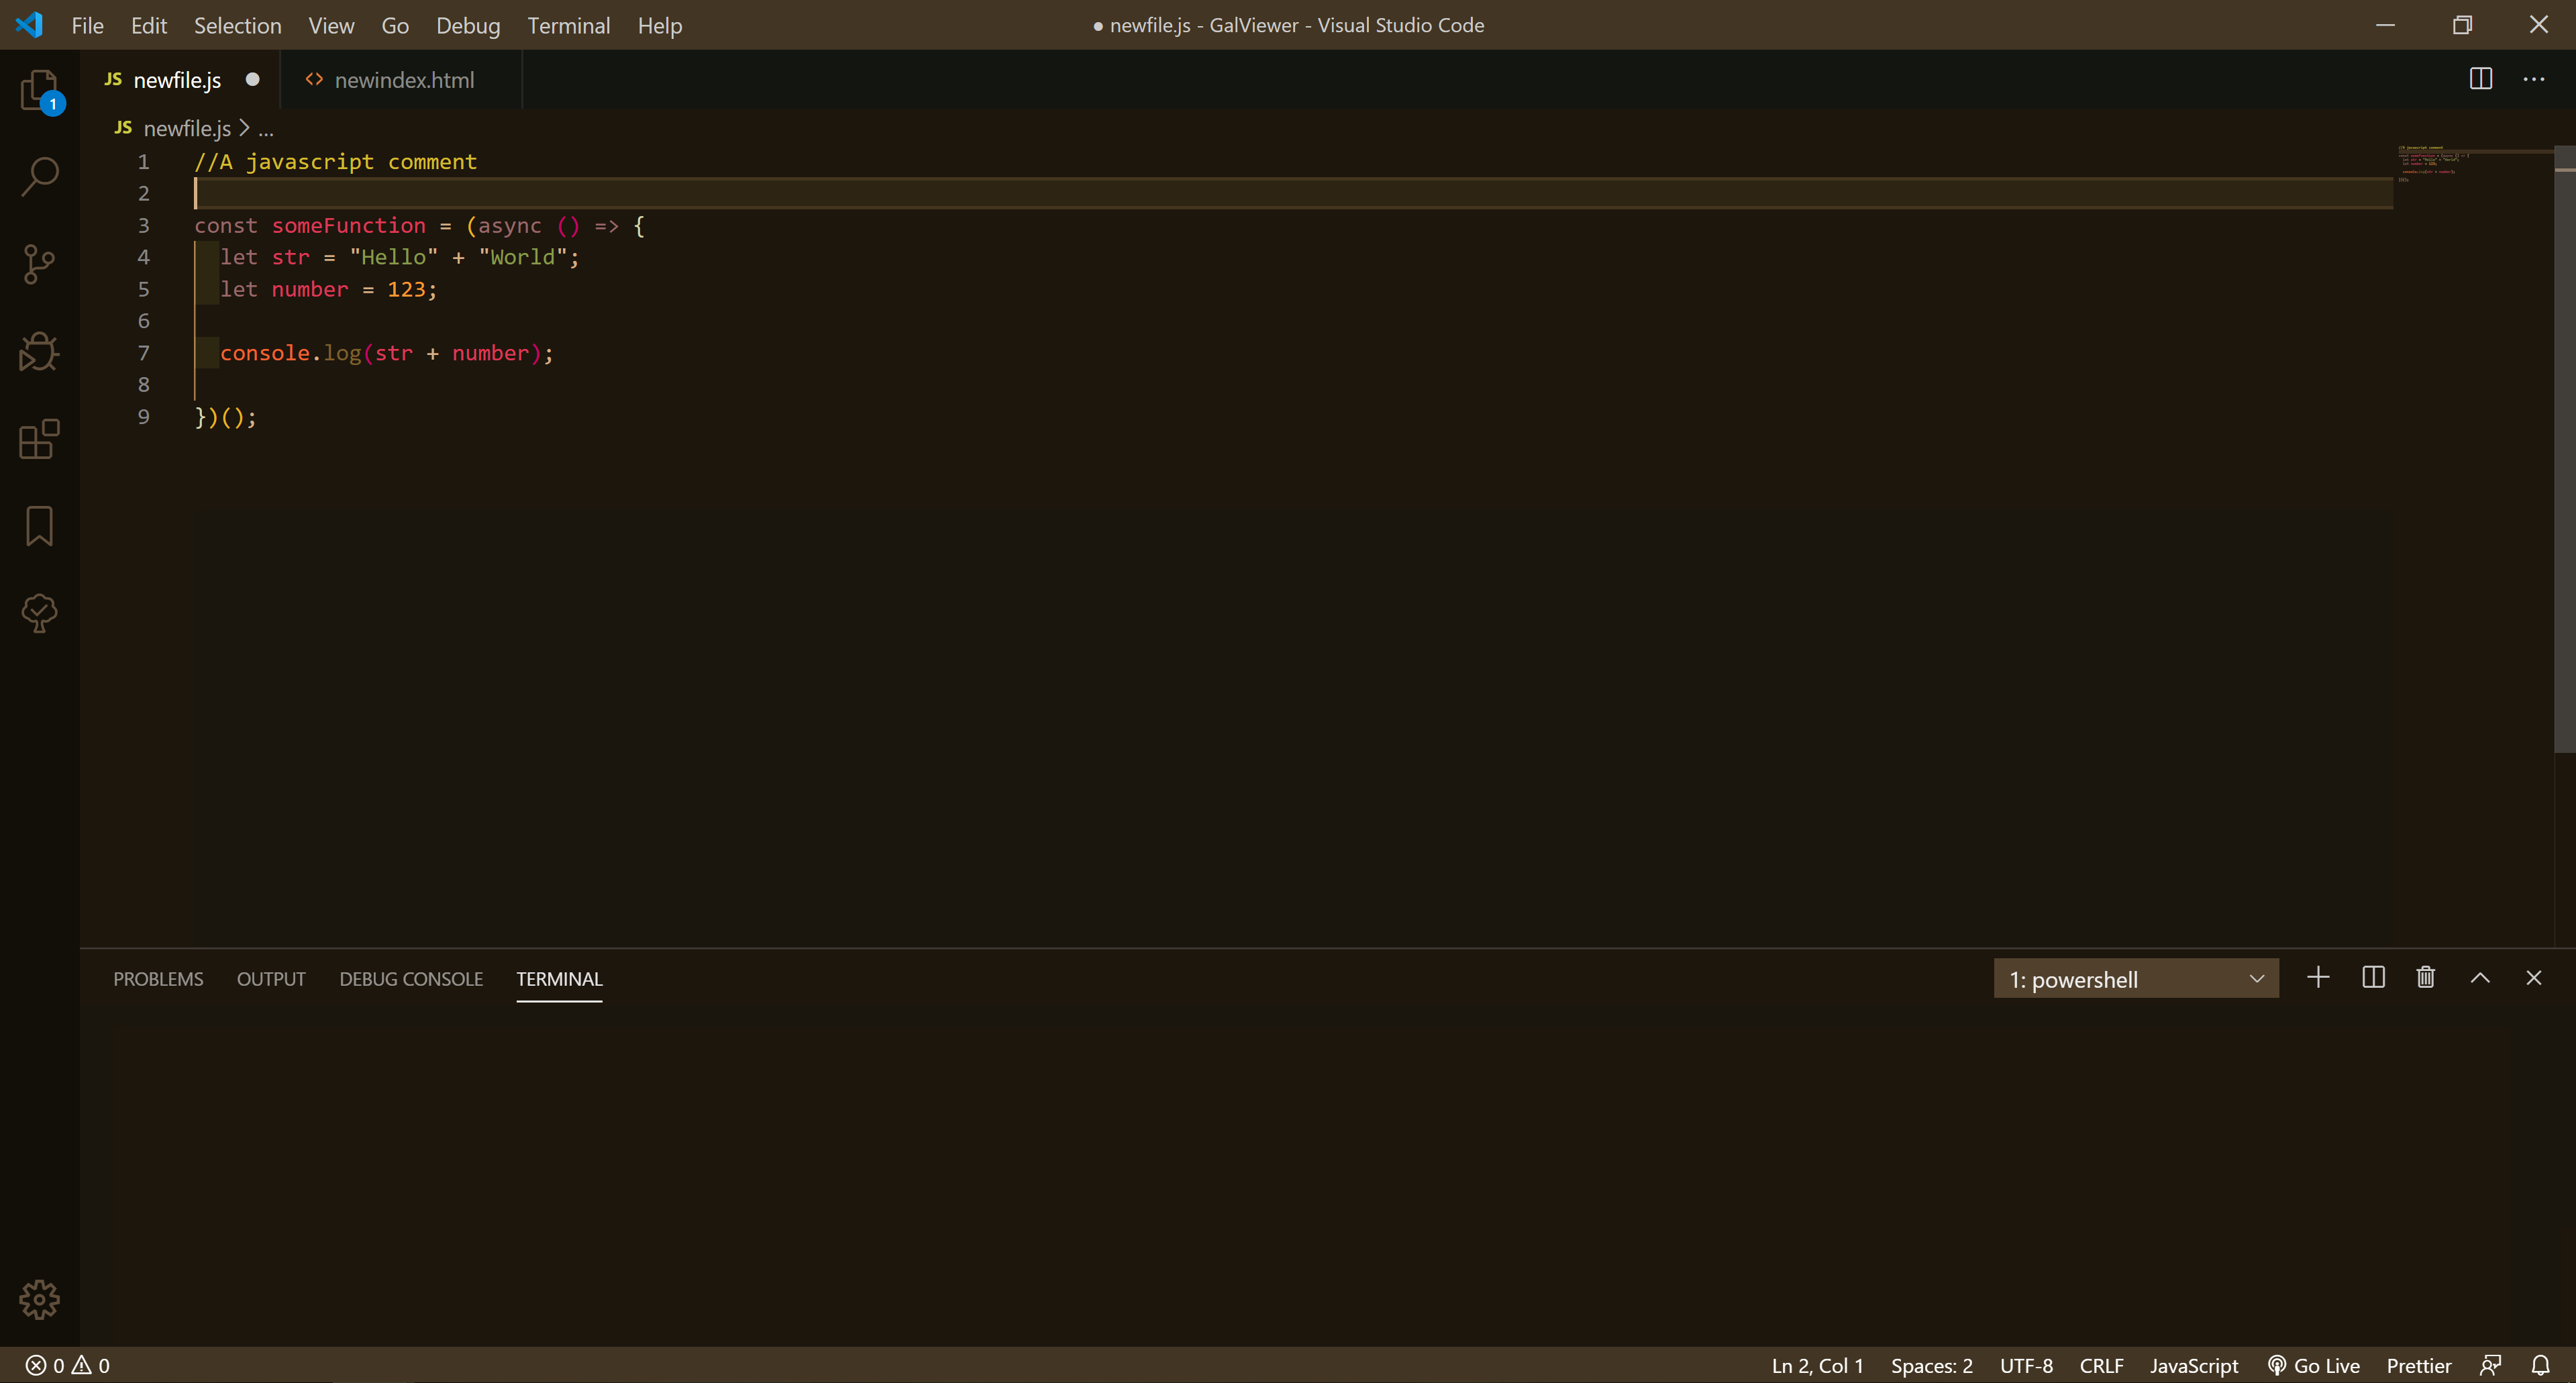The width and height of the screenshot is (2576, 1383).
Task: Click the Manage settings gear icon
Action: tap(39, 1299)
